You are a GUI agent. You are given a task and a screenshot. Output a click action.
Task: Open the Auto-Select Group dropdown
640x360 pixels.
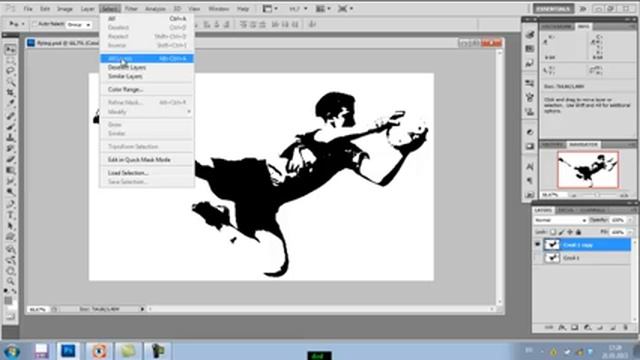coord(79,24)
